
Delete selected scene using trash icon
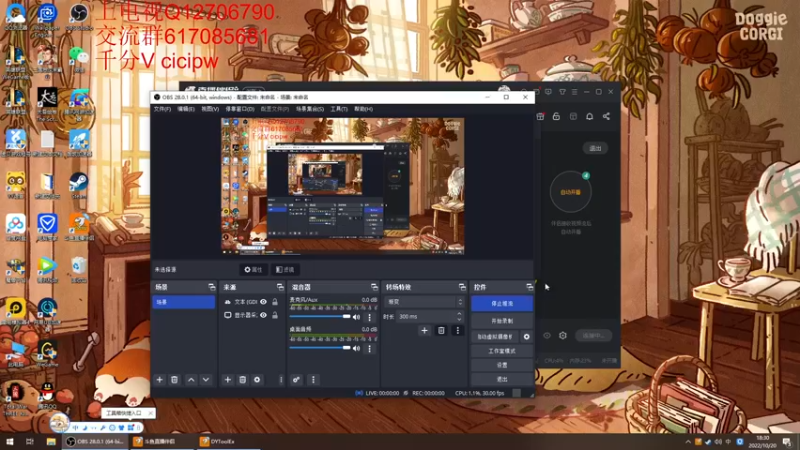[x=174, y=380]
